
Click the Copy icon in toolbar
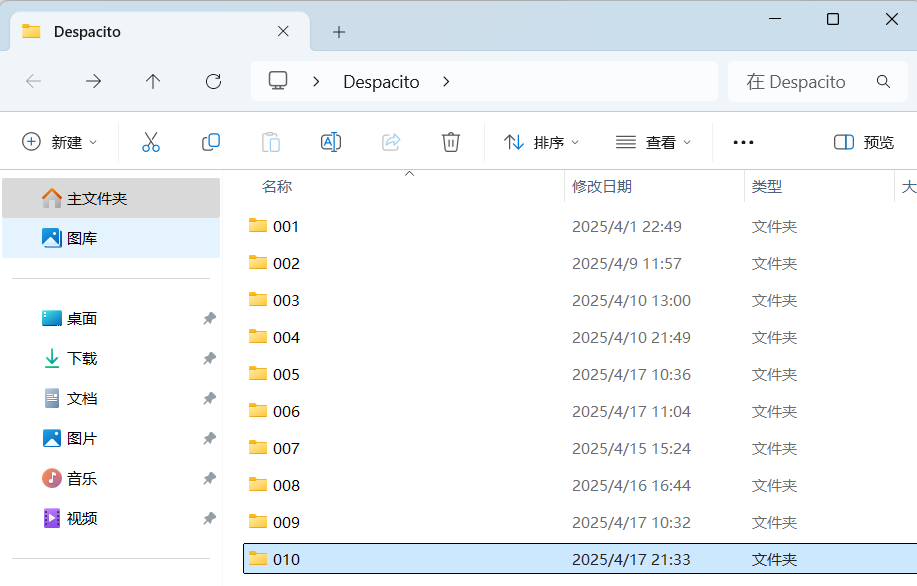(x=211, y=142)
